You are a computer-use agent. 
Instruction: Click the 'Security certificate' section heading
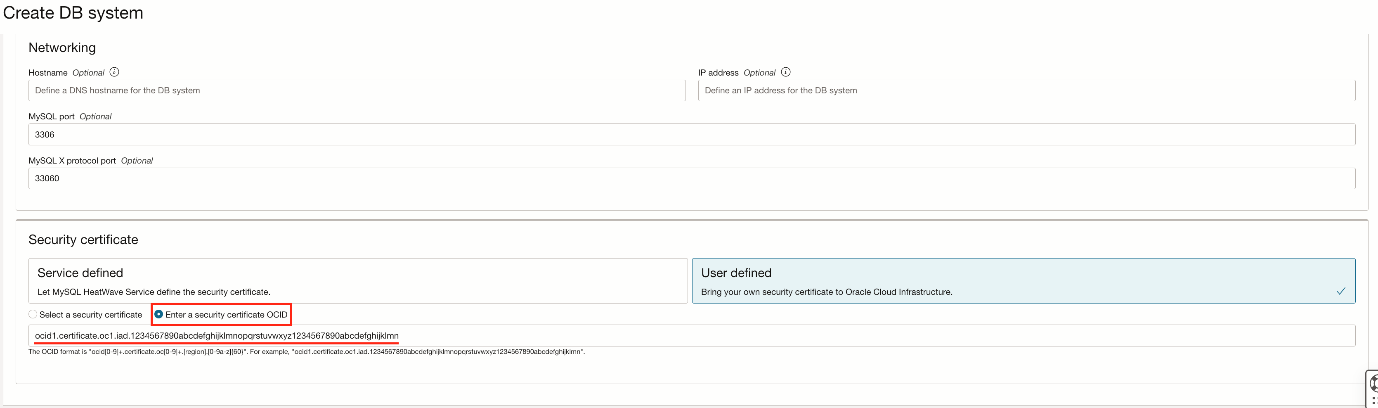(x=83, y=240)
